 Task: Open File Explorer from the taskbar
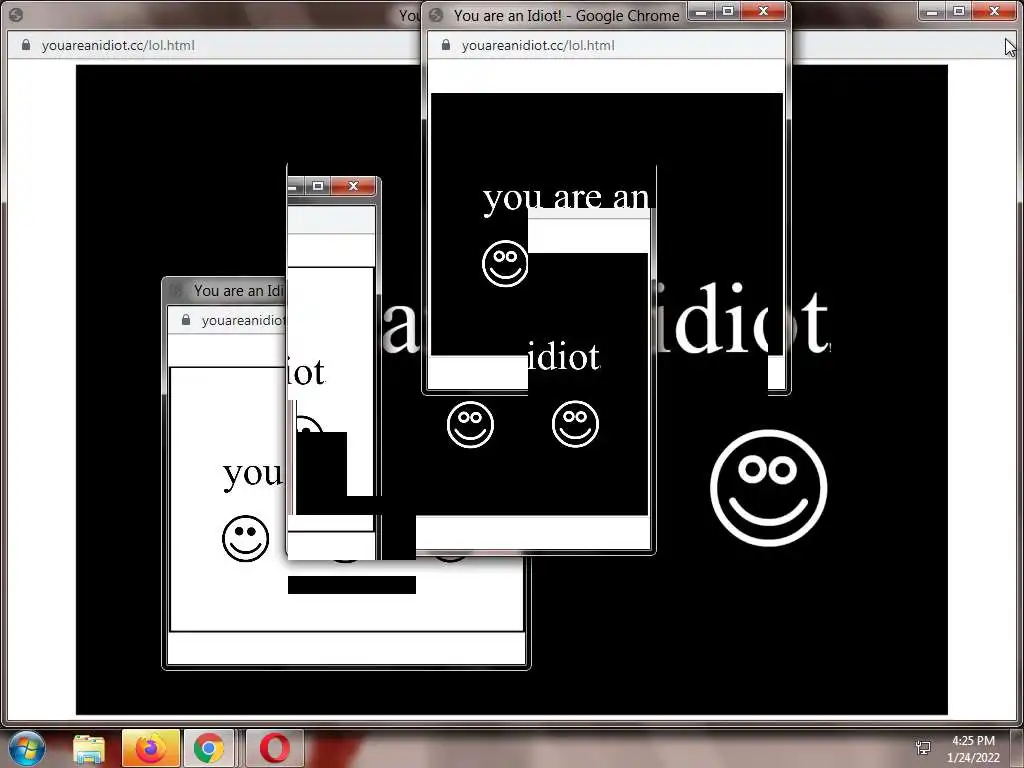(89, 748)
